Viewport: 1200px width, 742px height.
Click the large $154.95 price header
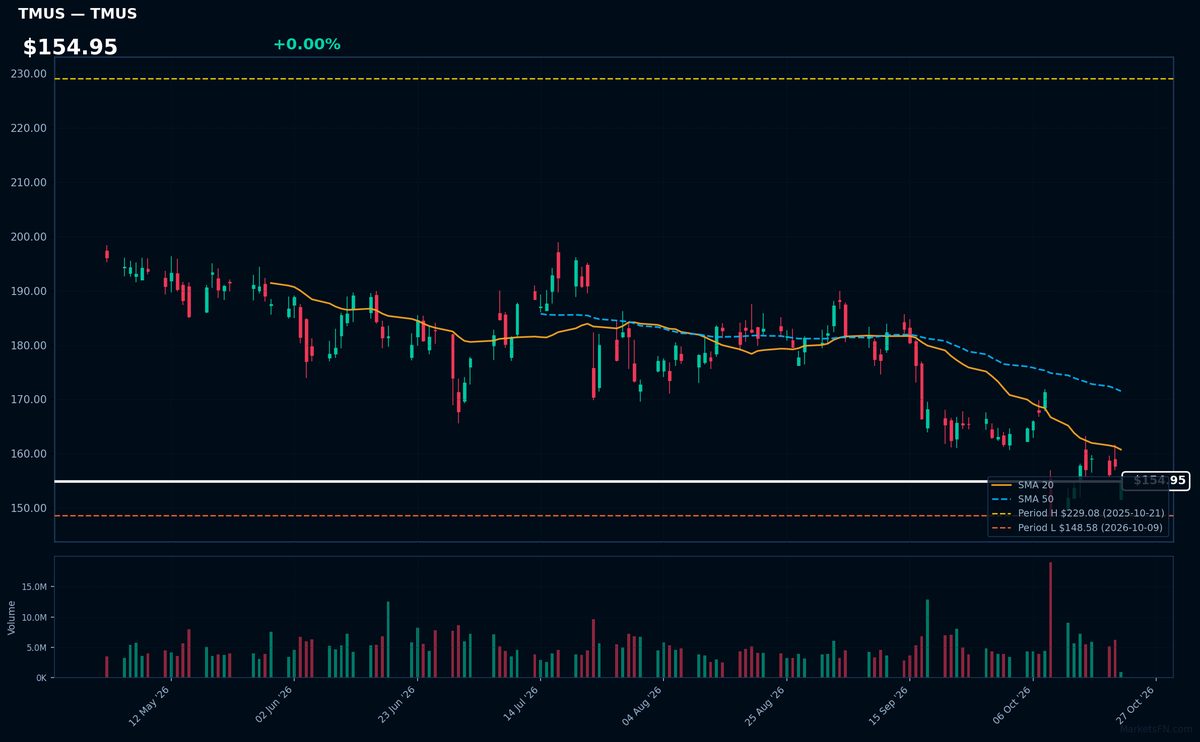click(x=70, y=47)
